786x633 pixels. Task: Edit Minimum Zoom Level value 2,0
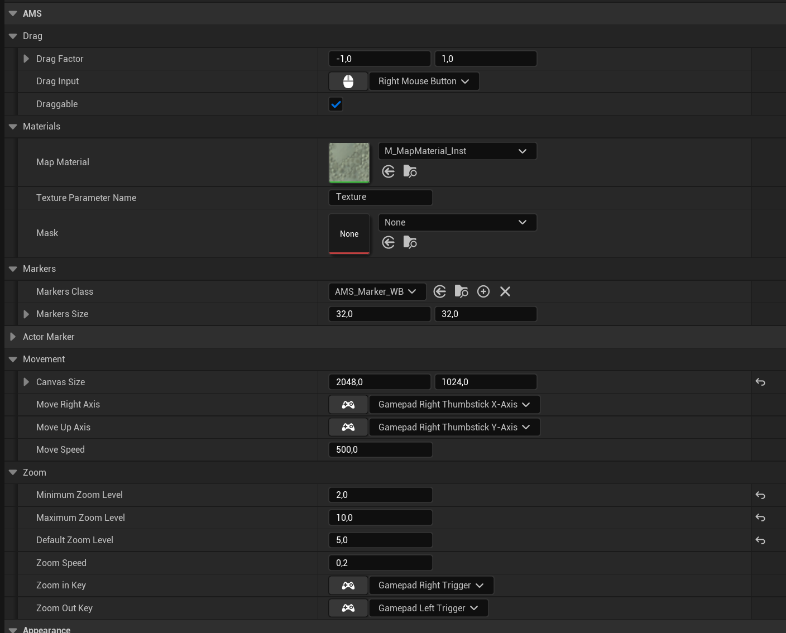pyautogui.click(x=380, y=495)
